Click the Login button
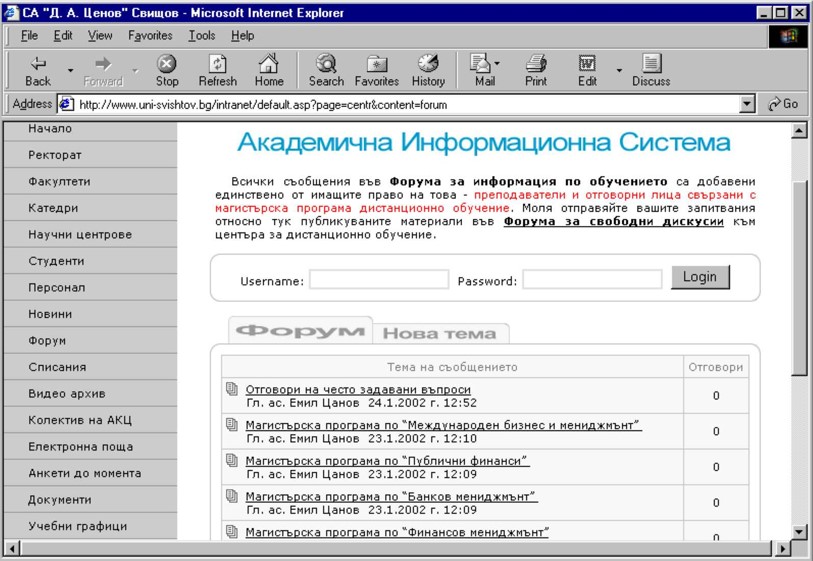The width and height of the screenshot is (813, 561). coord(700,277)
